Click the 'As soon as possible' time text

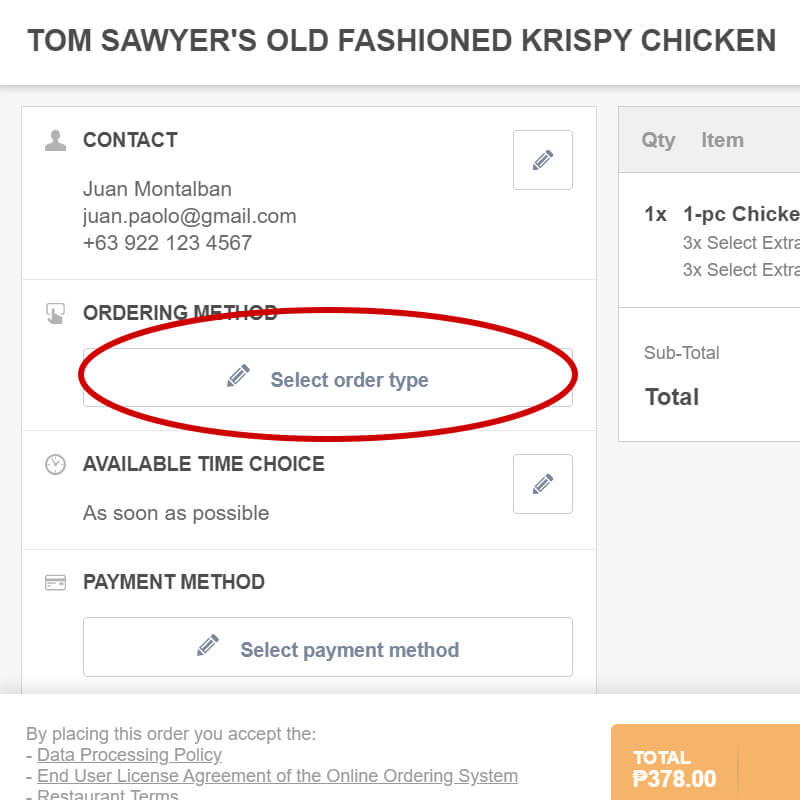click(176, 513)
